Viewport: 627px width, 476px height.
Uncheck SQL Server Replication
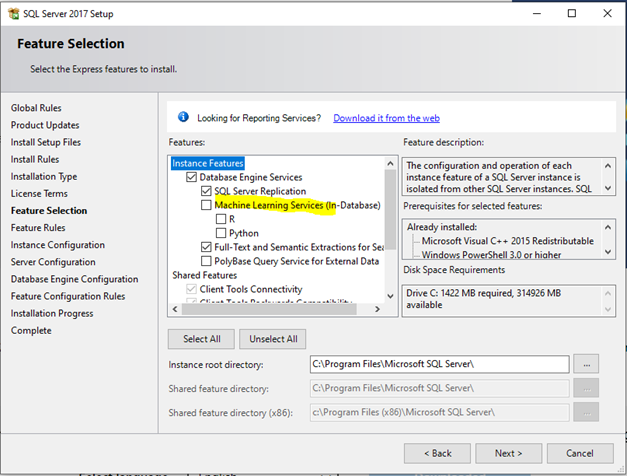coord(207,191)
